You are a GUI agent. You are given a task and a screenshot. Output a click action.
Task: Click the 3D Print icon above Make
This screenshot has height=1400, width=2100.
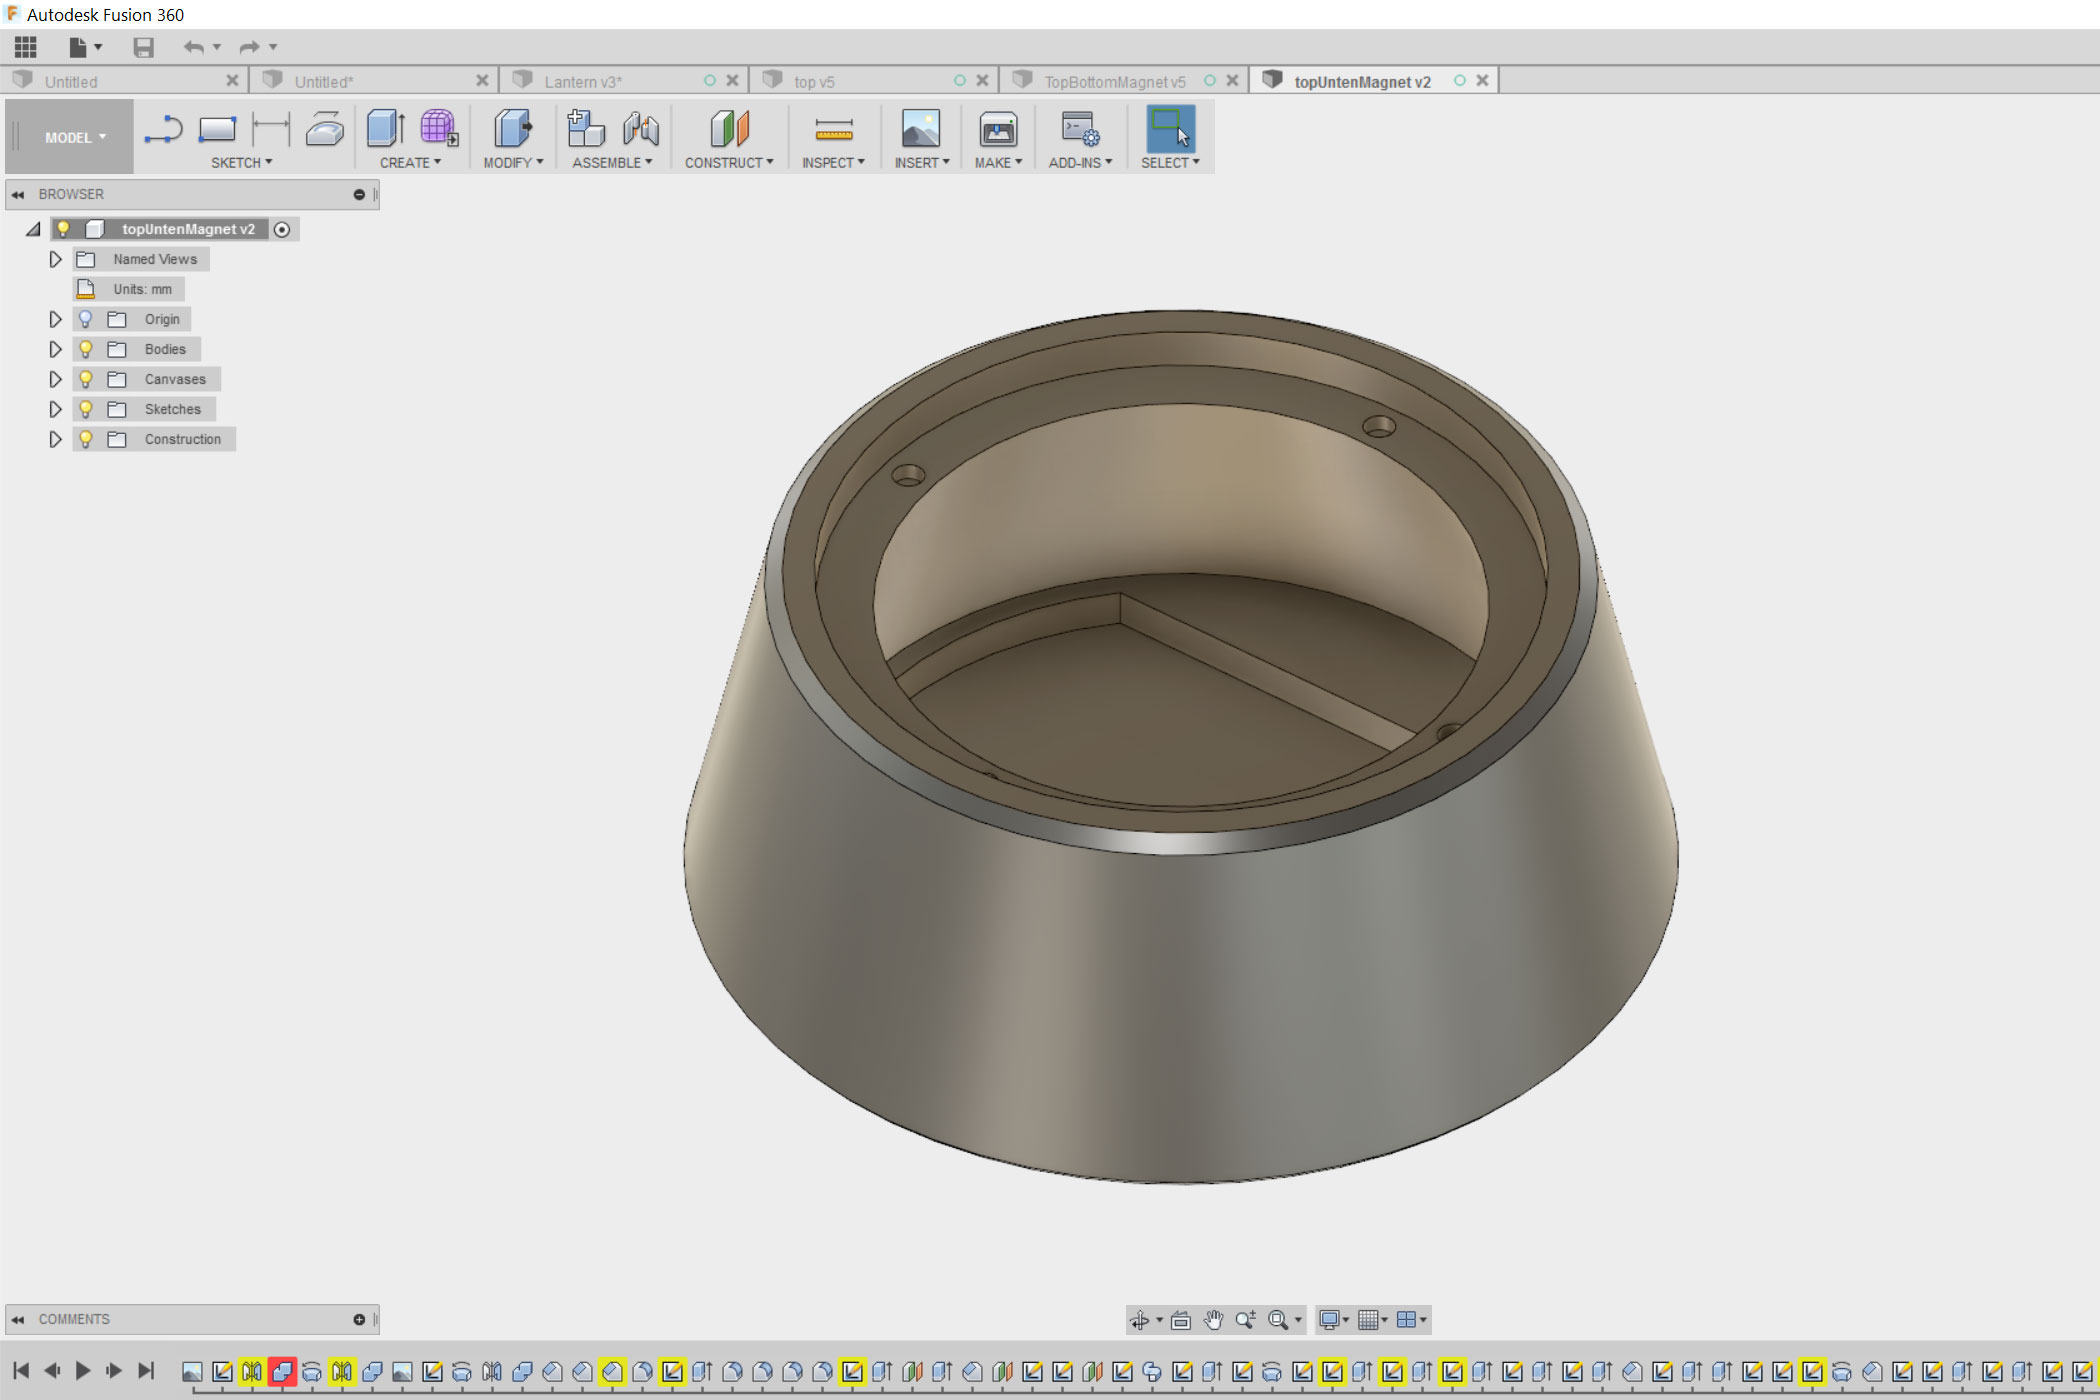(x=997, y=130)
